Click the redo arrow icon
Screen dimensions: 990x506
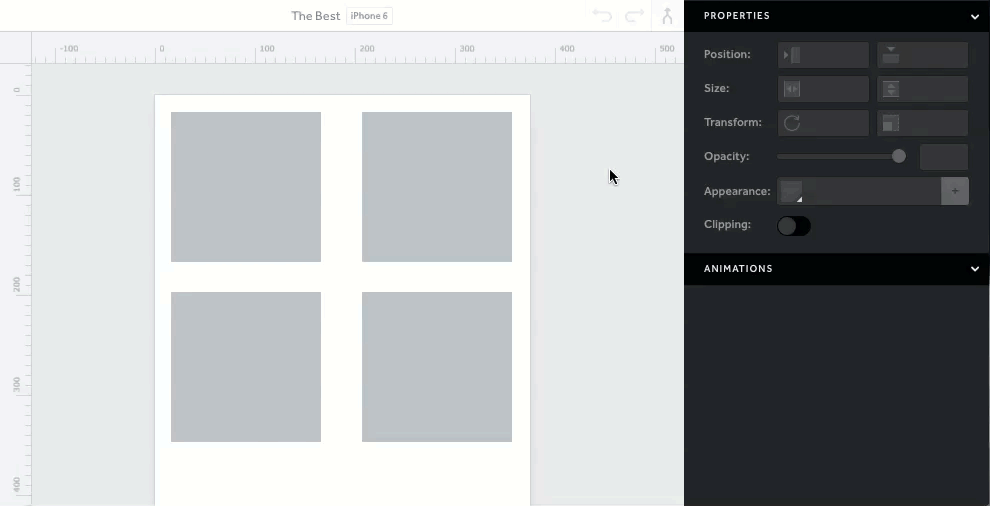pyautogui.click(x=634, y=16)
